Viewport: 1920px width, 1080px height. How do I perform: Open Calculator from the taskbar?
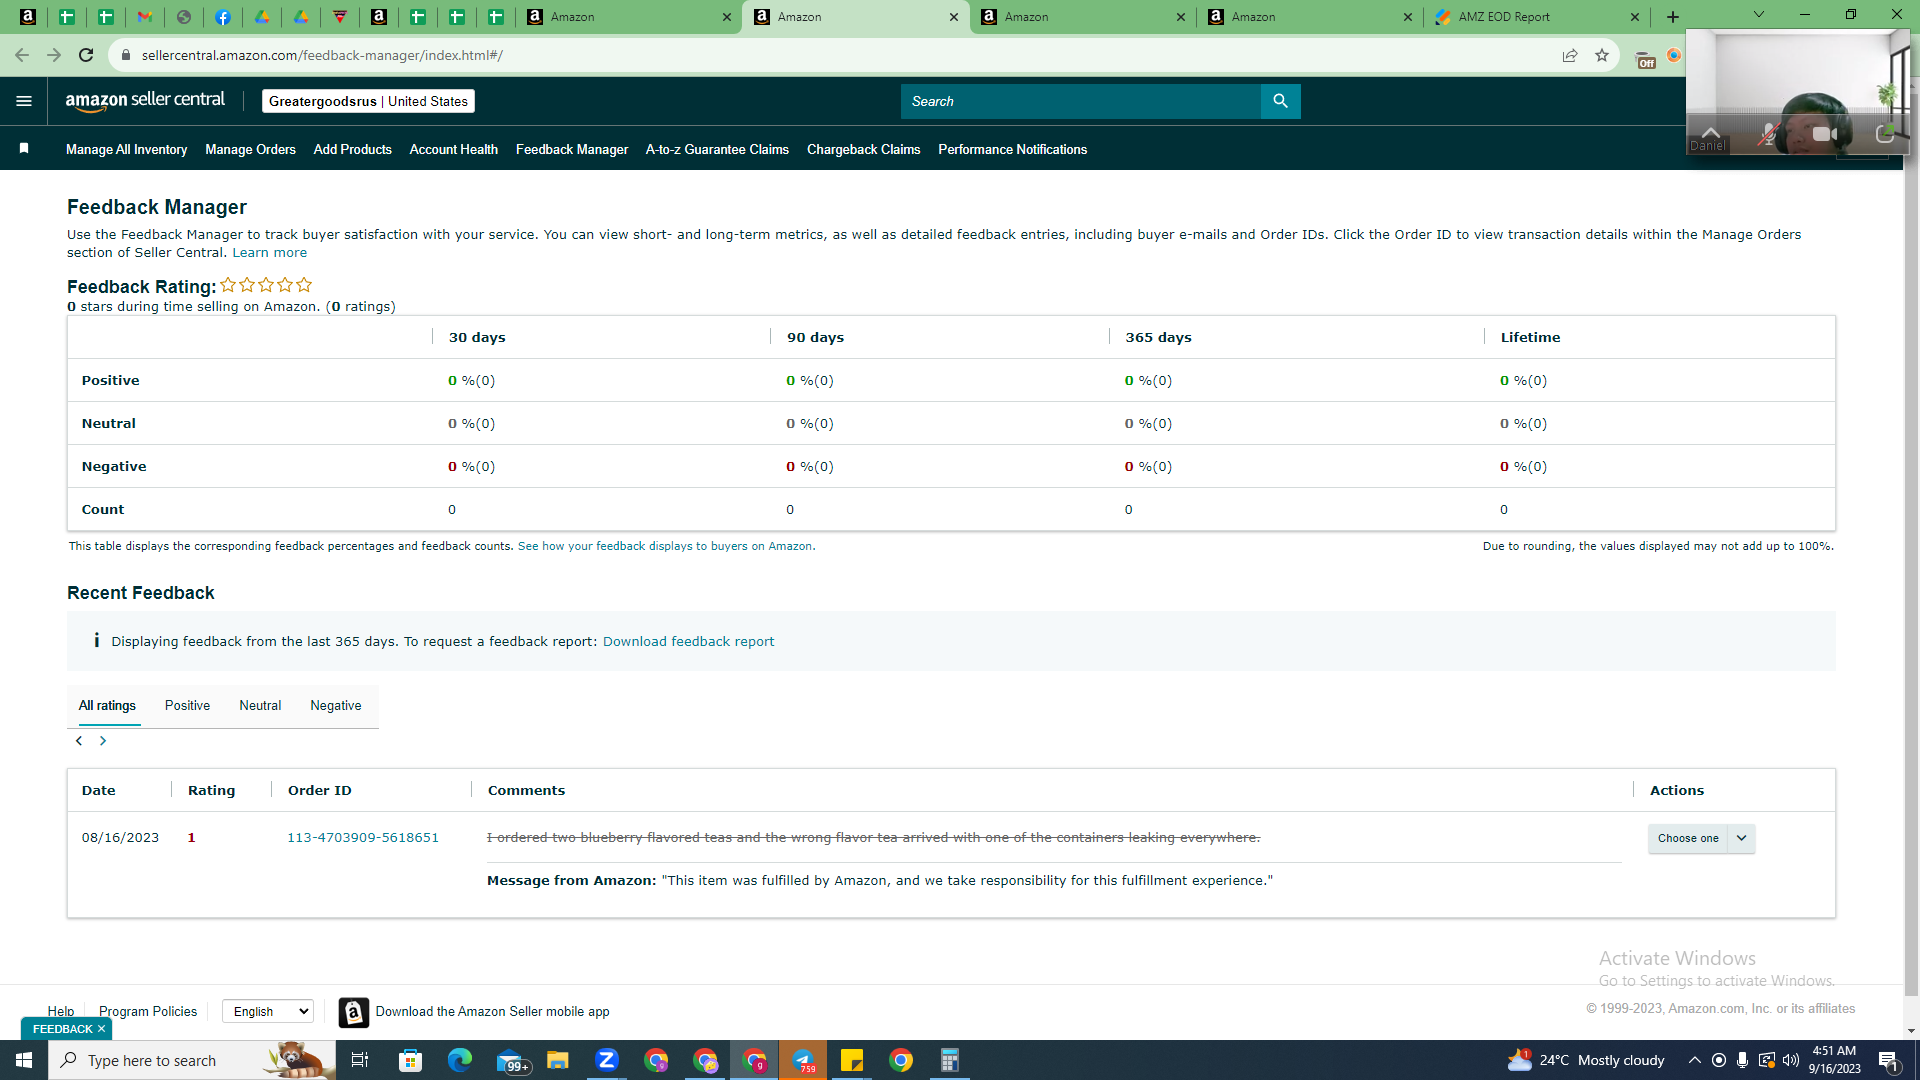pos(950,1060)
